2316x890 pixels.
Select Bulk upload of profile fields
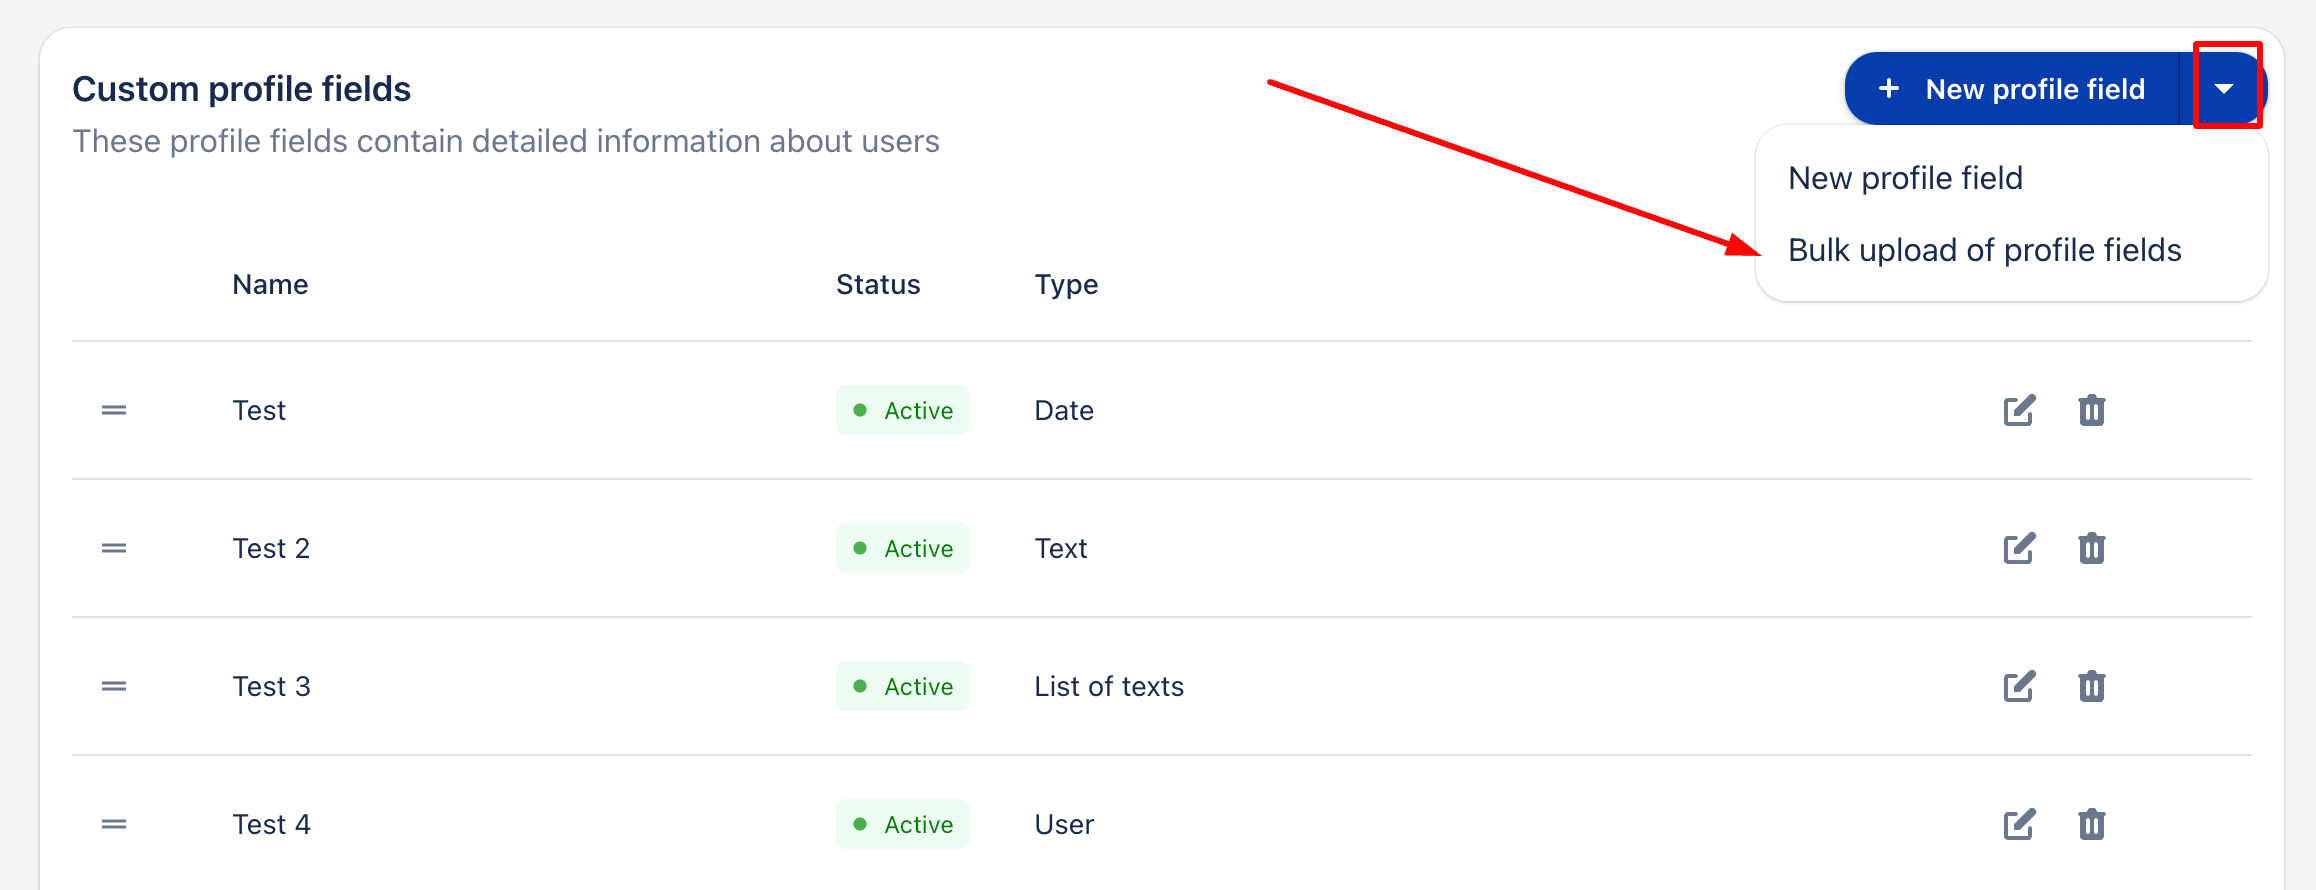pyautogui.click(x=1984, y=250)
